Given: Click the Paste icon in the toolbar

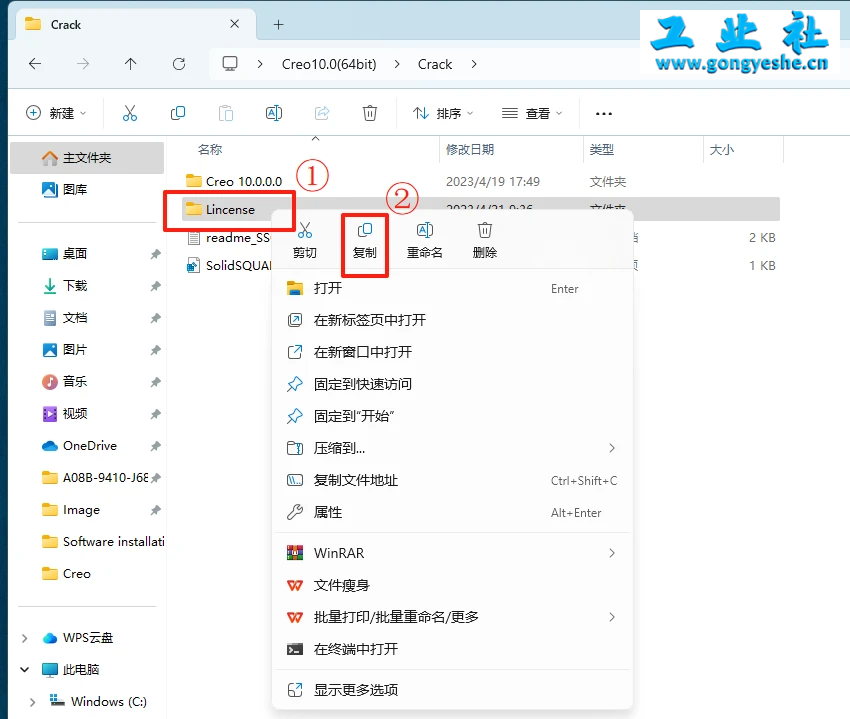Looking at the screenshot, I should [226, 113].
